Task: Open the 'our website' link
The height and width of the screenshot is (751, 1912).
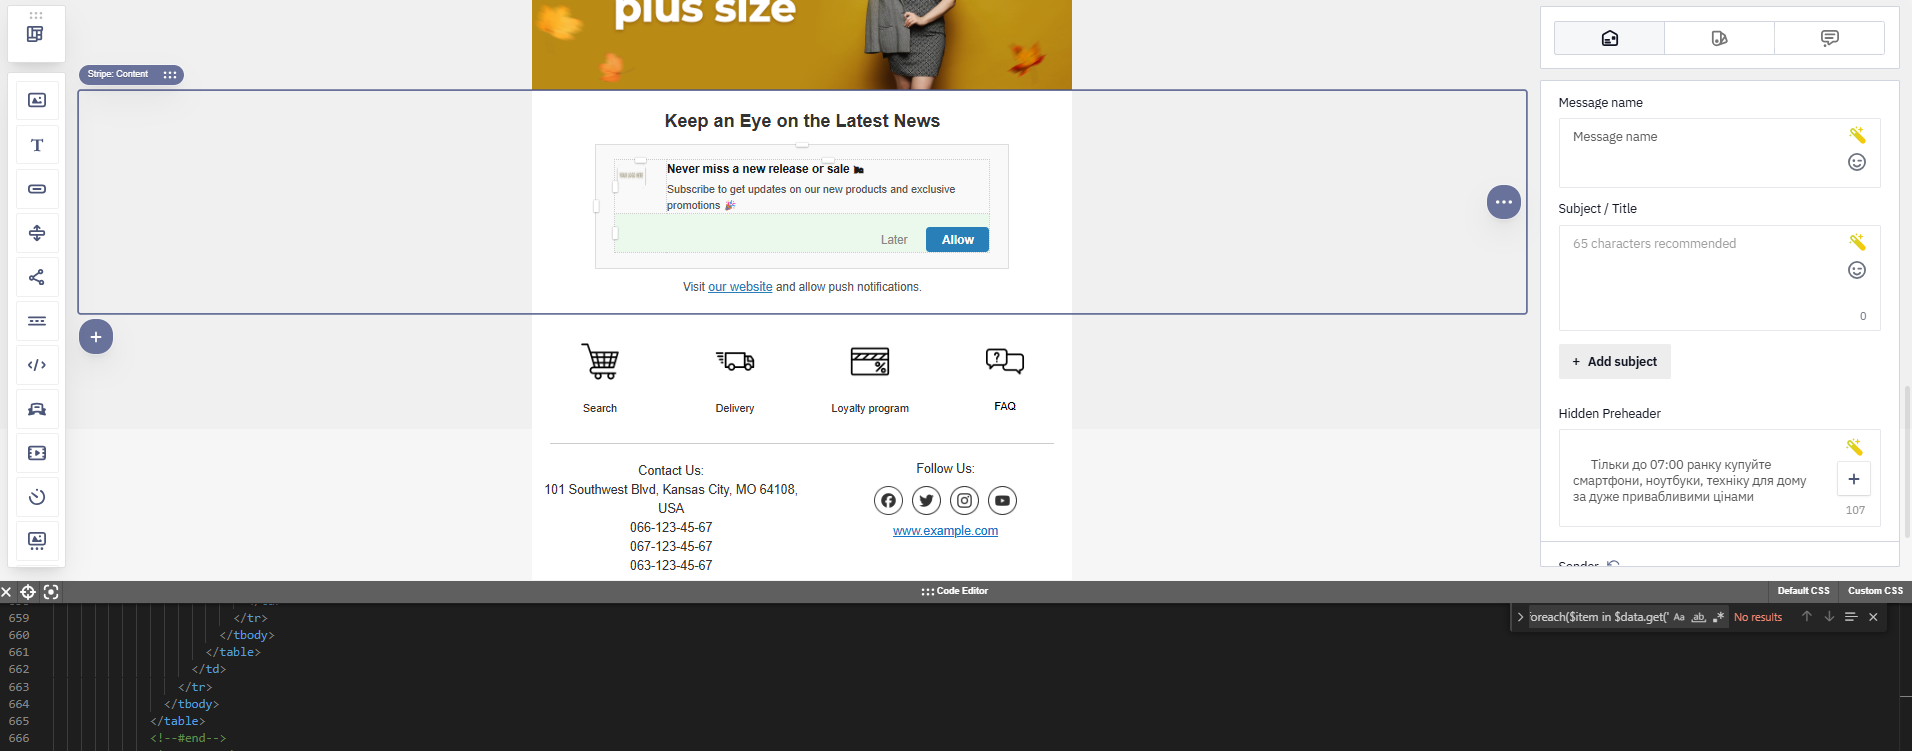Action: [x=740, y=287]
